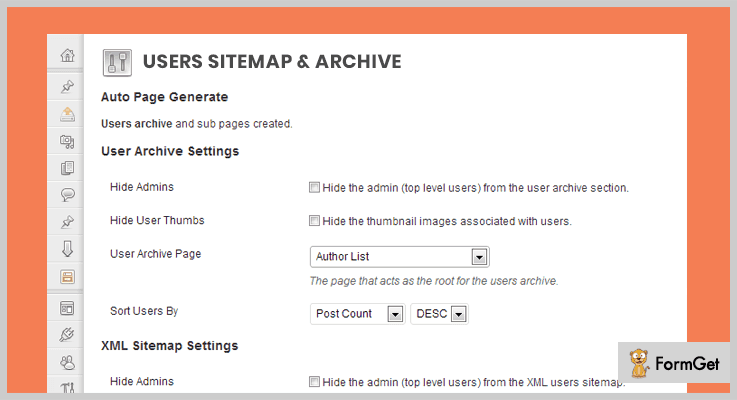
Task: Open the Pages stacked documents icon
Action: (x=67, y=168)
